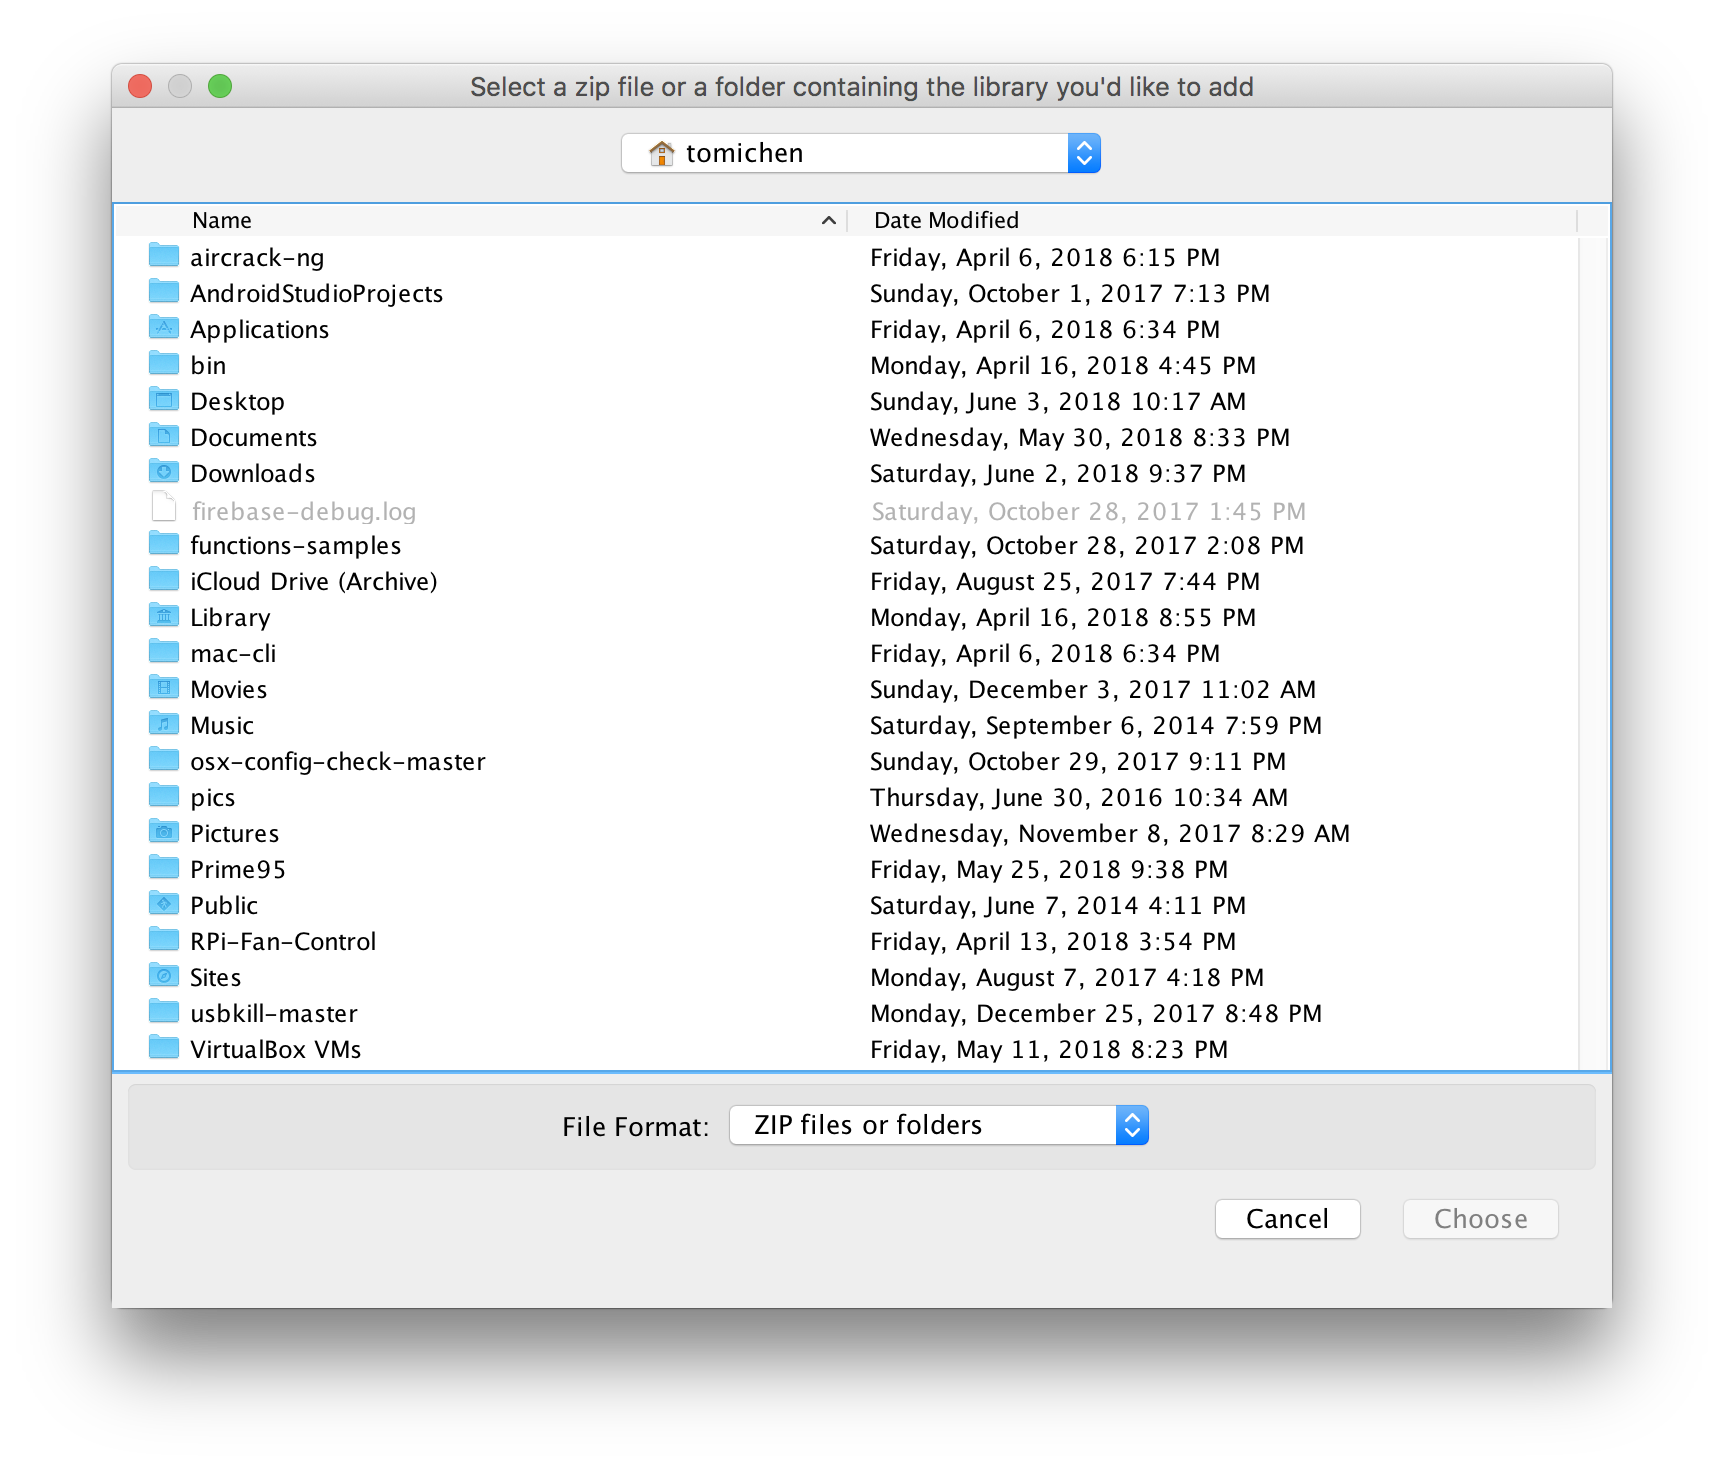Click the Movies folder icon
This screenshot has height=1468, width=1724.
pyautogui.click(x=164, y=688)
